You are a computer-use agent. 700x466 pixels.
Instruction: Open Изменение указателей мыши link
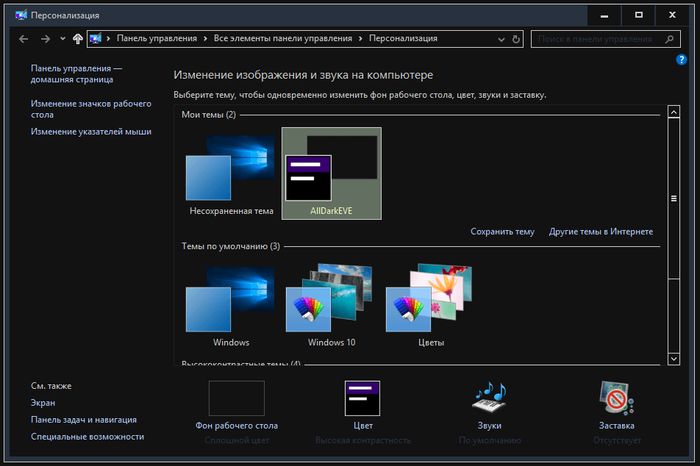pyautogui.click(x=91, y=131)
